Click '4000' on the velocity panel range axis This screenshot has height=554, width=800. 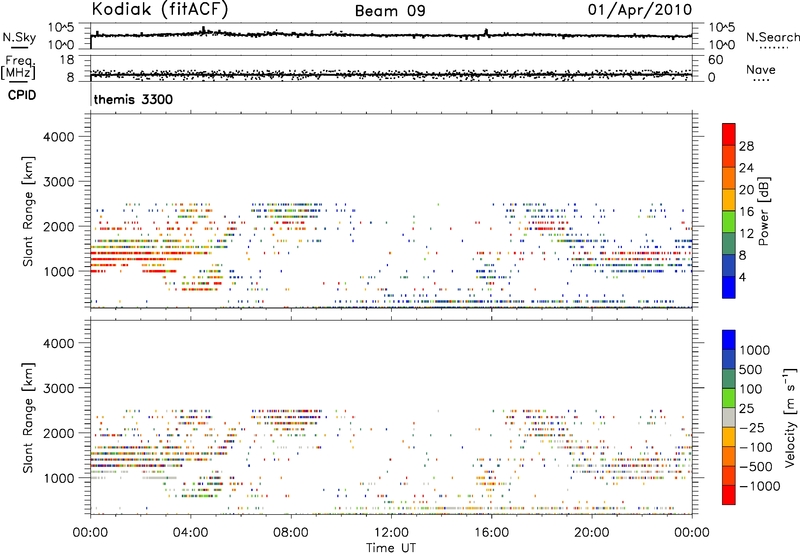(x=58, y=343)
